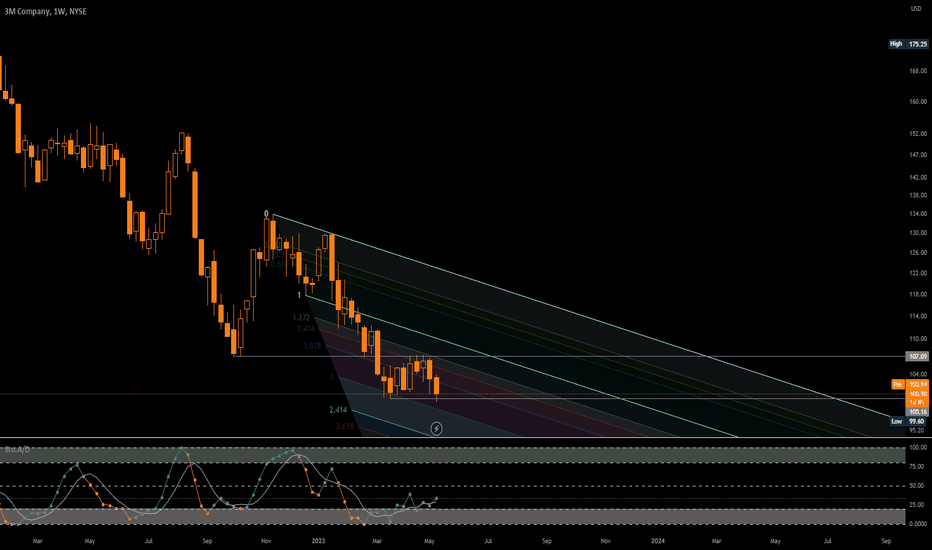Click the 2024 date on time axis
The image size is (932, 550).
tap(658, 541)
